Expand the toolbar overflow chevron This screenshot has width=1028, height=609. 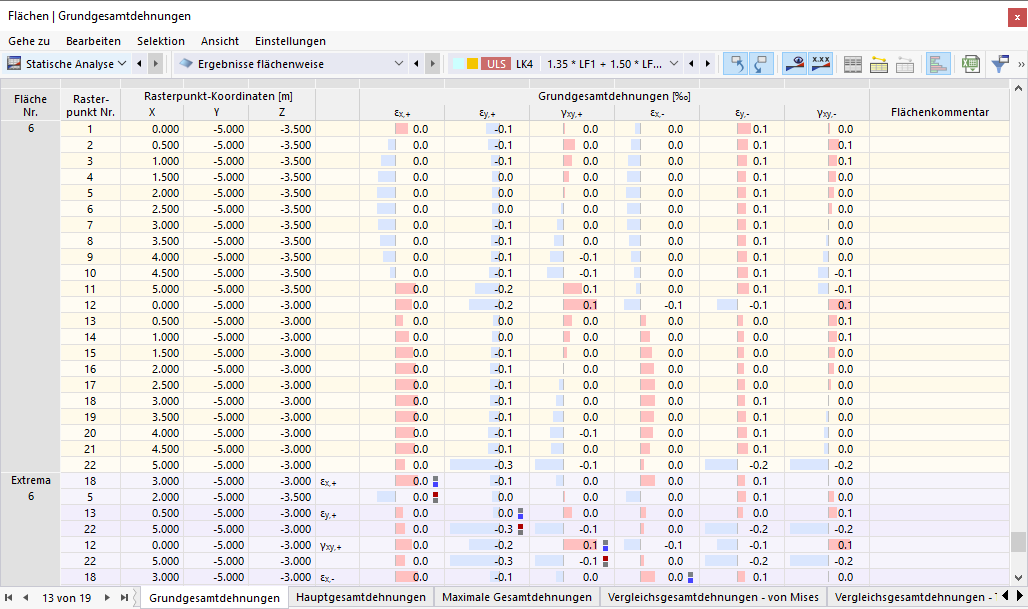click(1021, 64)
